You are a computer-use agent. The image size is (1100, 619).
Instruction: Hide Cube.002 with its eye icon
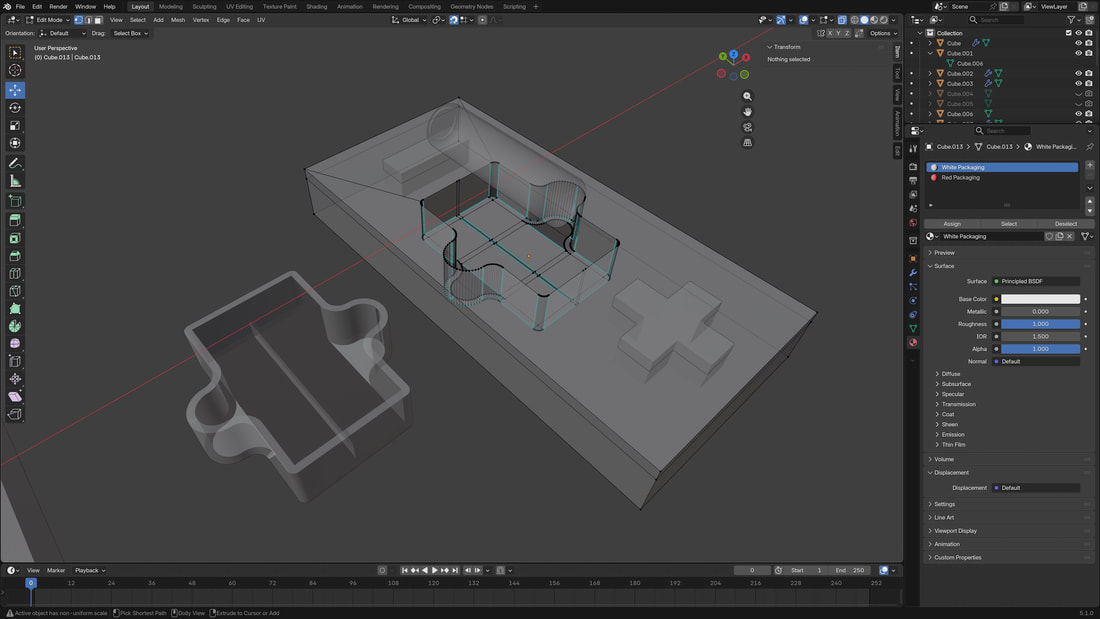[1078, 73]
